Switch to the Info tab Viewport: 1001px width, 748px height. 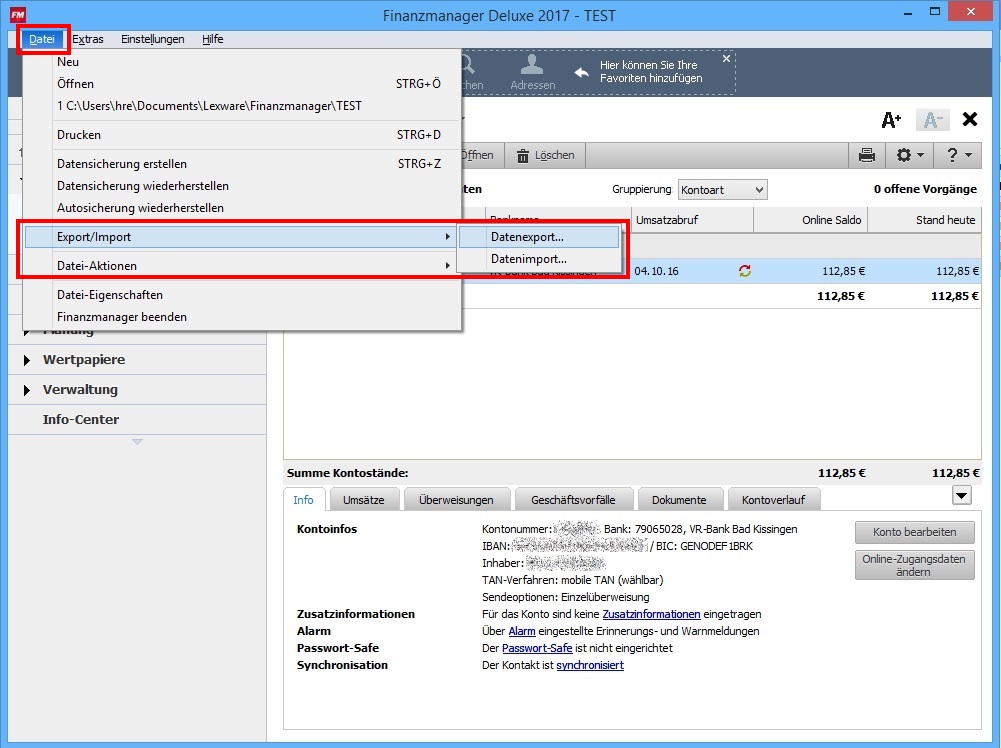point(303,500)
